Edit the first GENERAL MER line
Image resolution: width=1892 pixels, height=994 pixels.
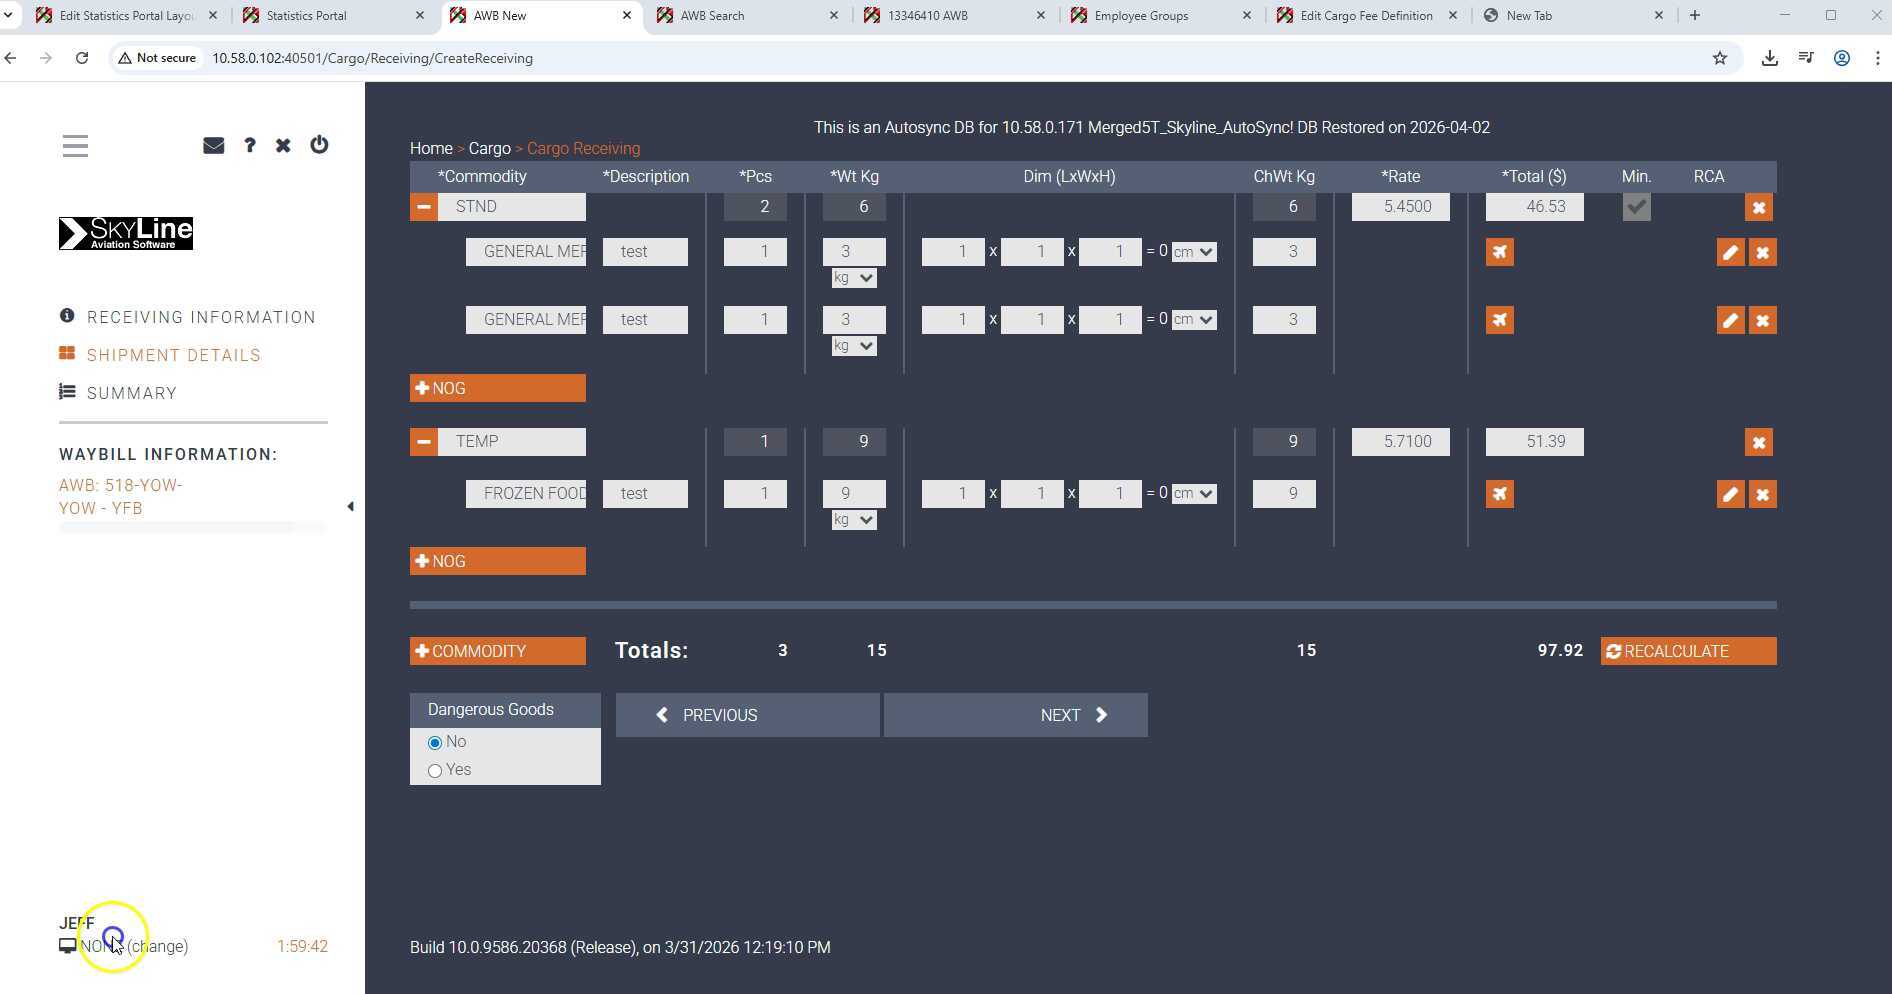pyautogui.click(x=1730, y=252)
